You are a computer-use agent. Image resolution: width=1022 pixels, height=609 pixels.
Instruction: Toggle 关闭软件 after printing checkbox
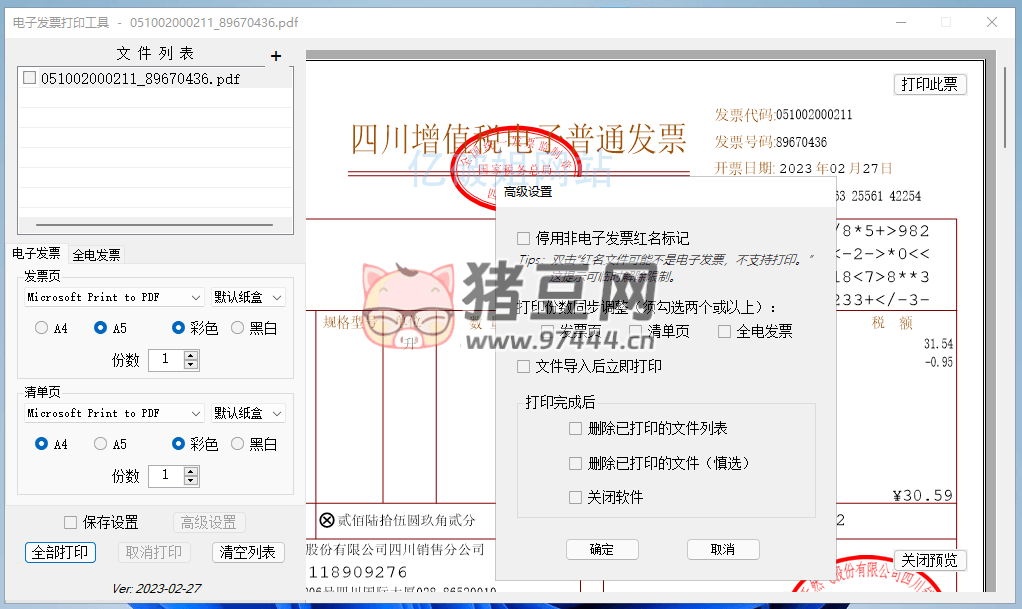tap(575, 497)
